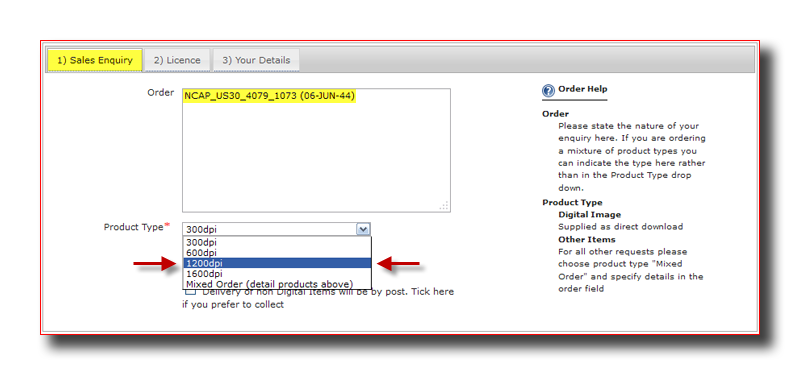Screen dimensions: 800x375
Task: Tick the collect instead of post checkbox
Action: pyautogui.click(x=190, y=292)
